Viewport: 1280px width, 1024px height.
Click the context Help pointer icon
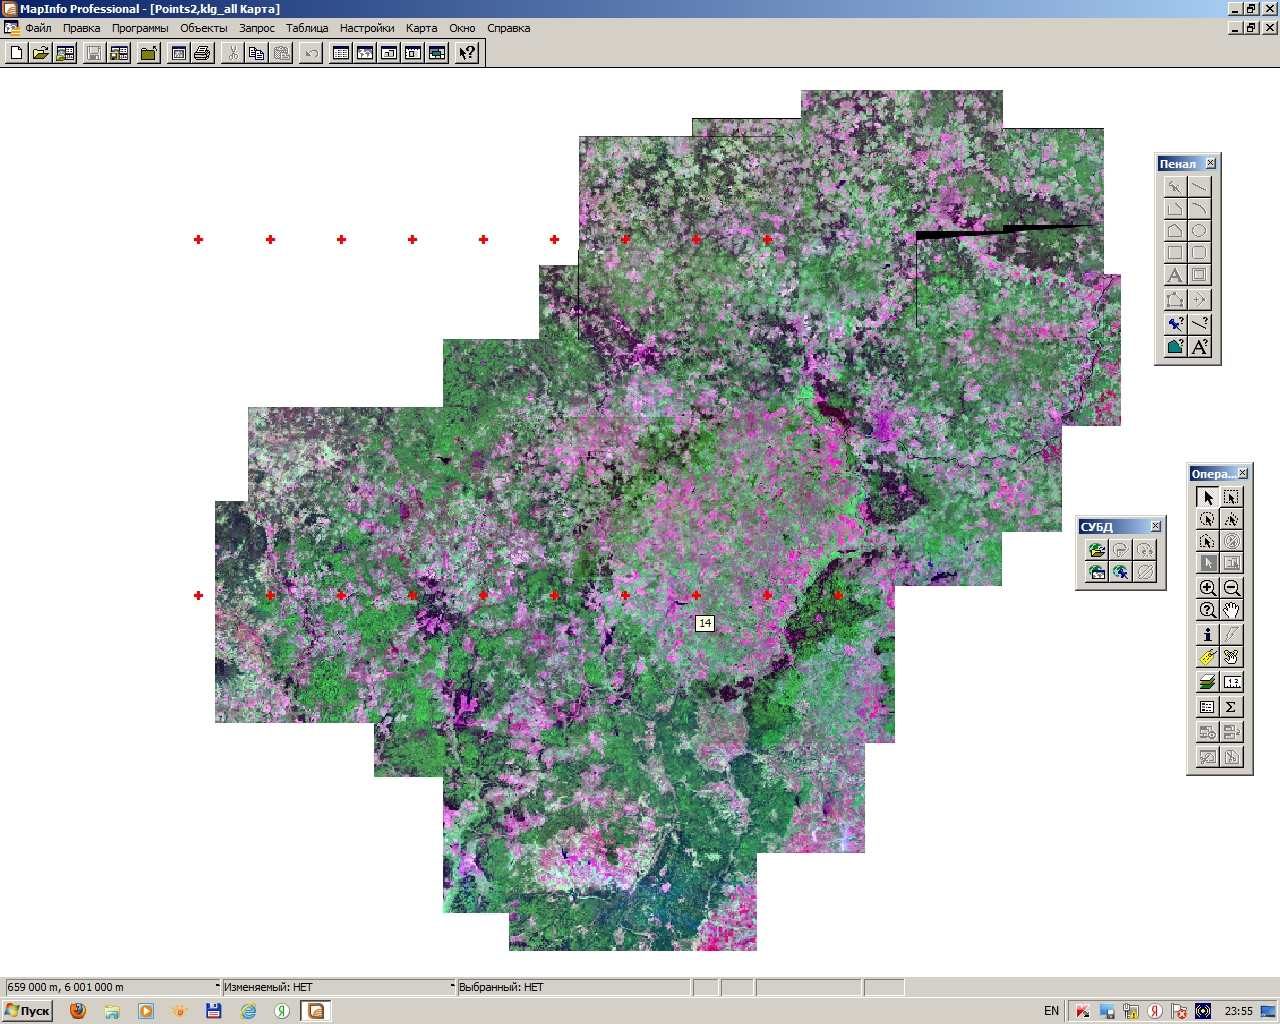pos(467,53)
